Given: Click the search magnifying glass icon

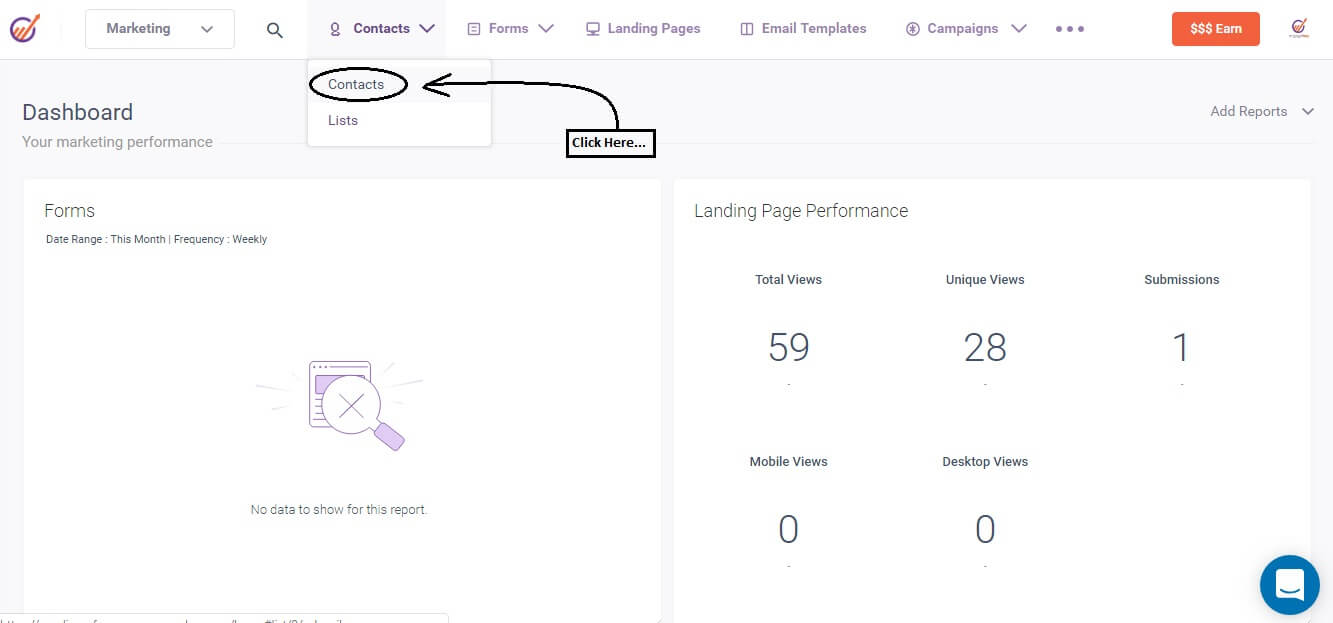Looking at the screenshot, I should click(x=274, y=29).
